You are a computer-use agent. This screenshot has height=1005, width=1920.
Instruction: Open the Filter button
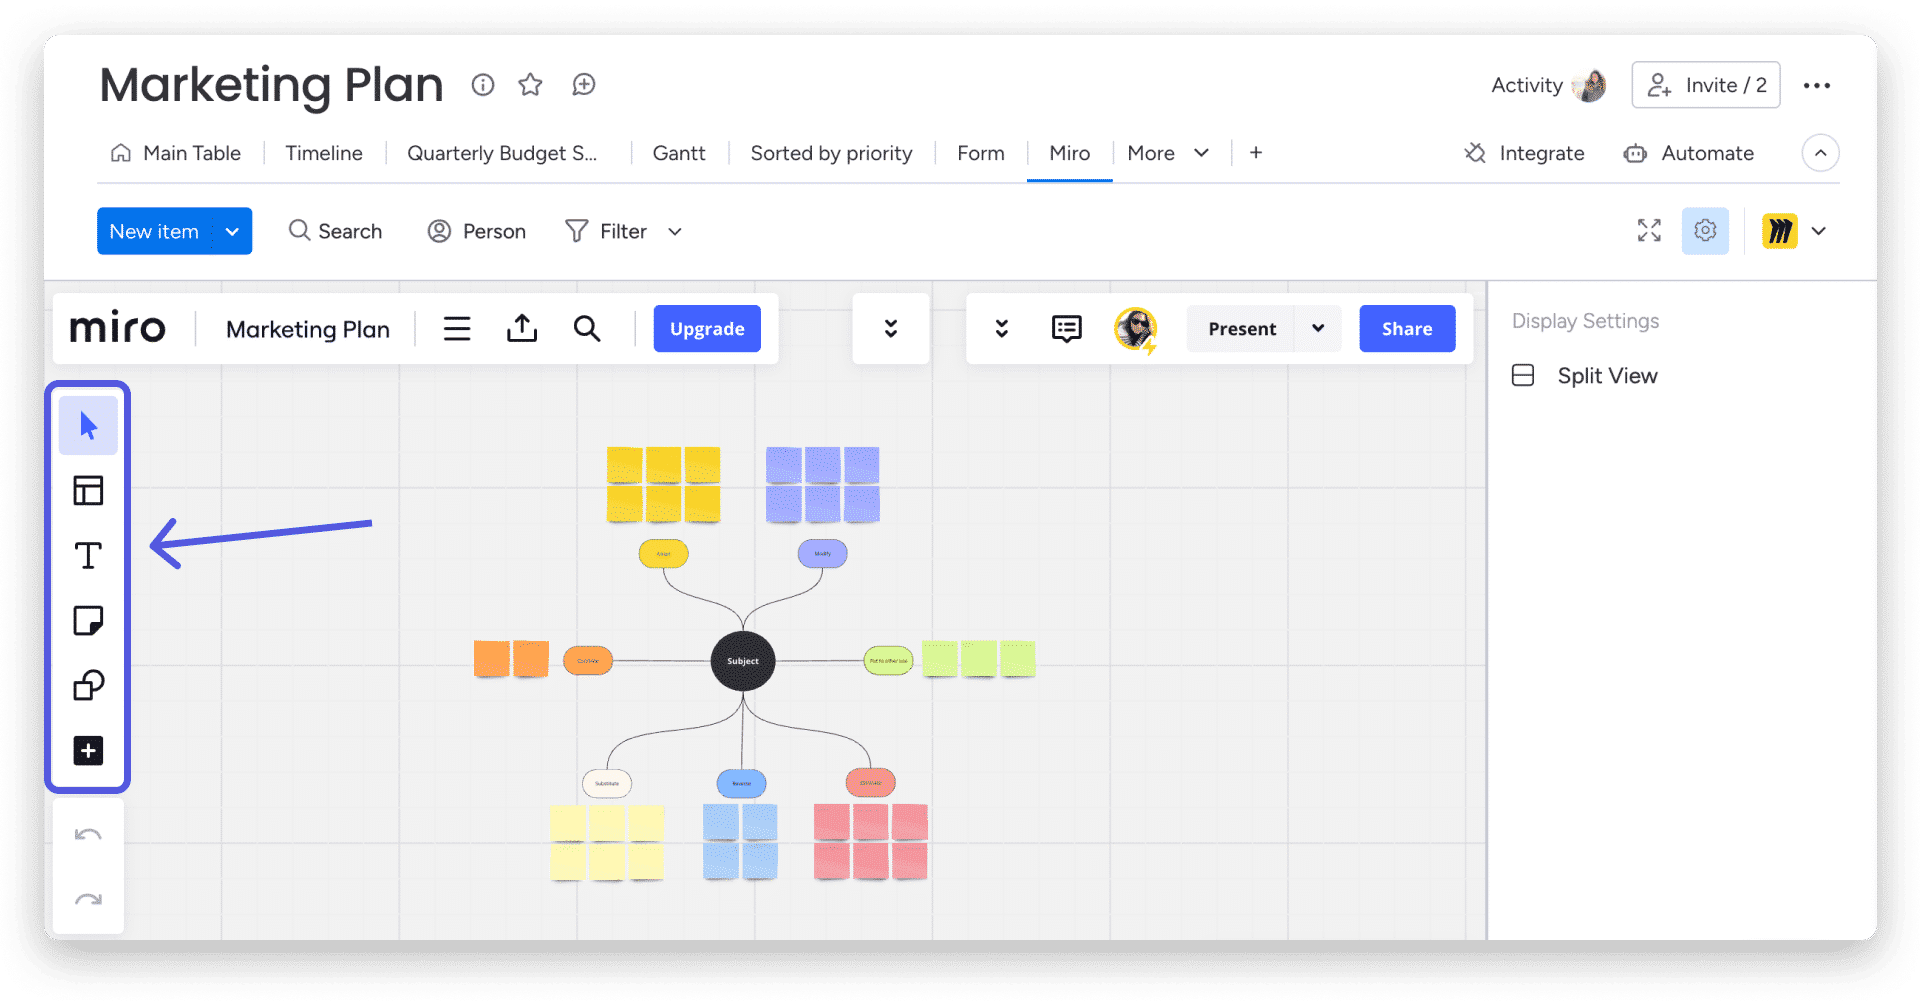pos(607,231)
